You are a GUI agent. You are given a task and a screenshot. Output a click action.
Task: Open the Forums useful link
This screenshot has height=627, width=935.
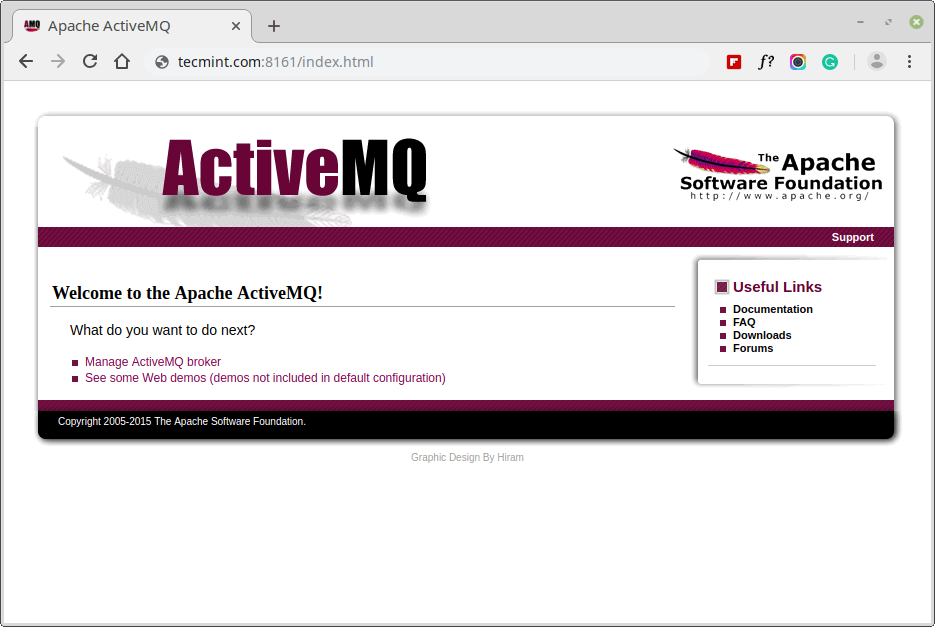(x=753, y=348)
